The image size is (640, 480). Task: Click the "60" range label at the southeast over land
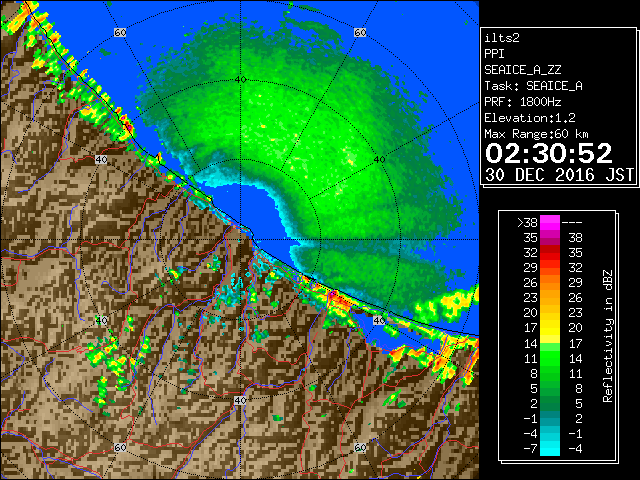pyautogui.click(x=360, y=447)
